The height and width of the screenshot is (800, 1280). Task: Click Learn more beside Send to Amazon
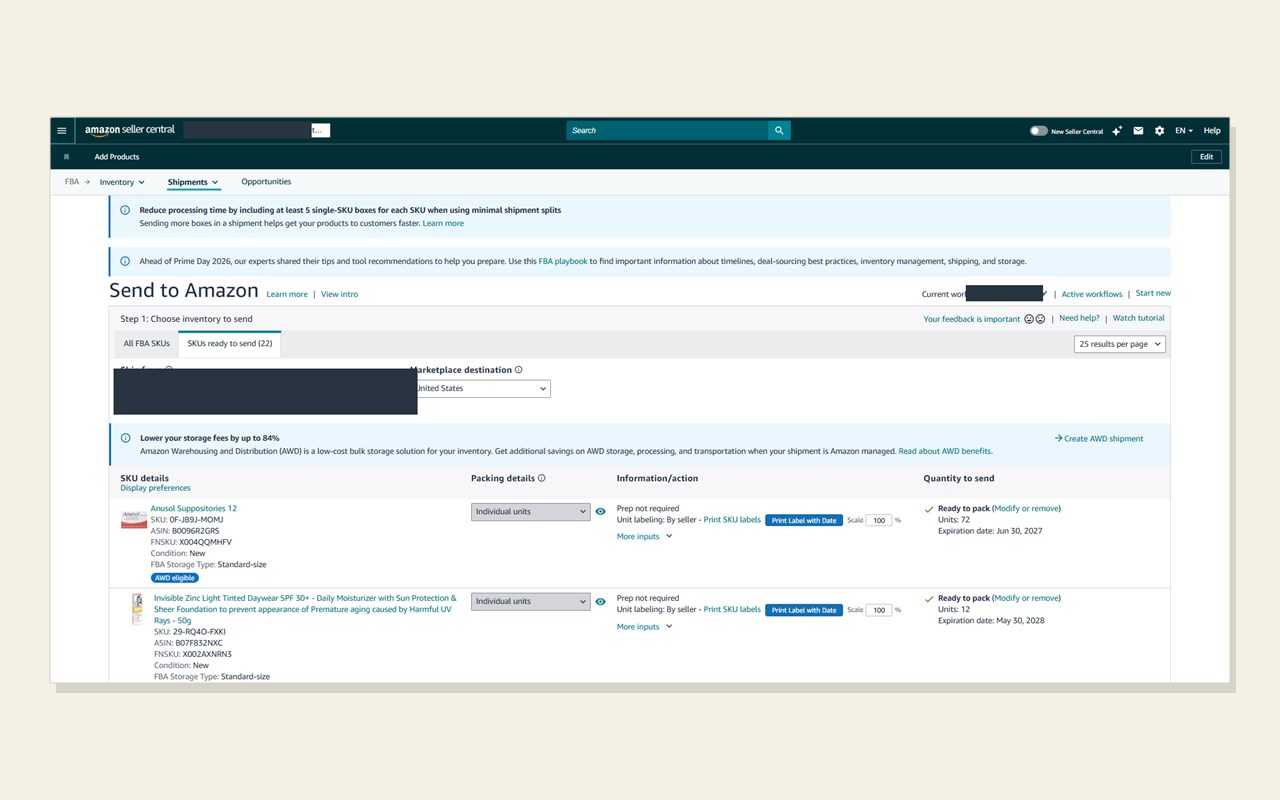(287, 295)
